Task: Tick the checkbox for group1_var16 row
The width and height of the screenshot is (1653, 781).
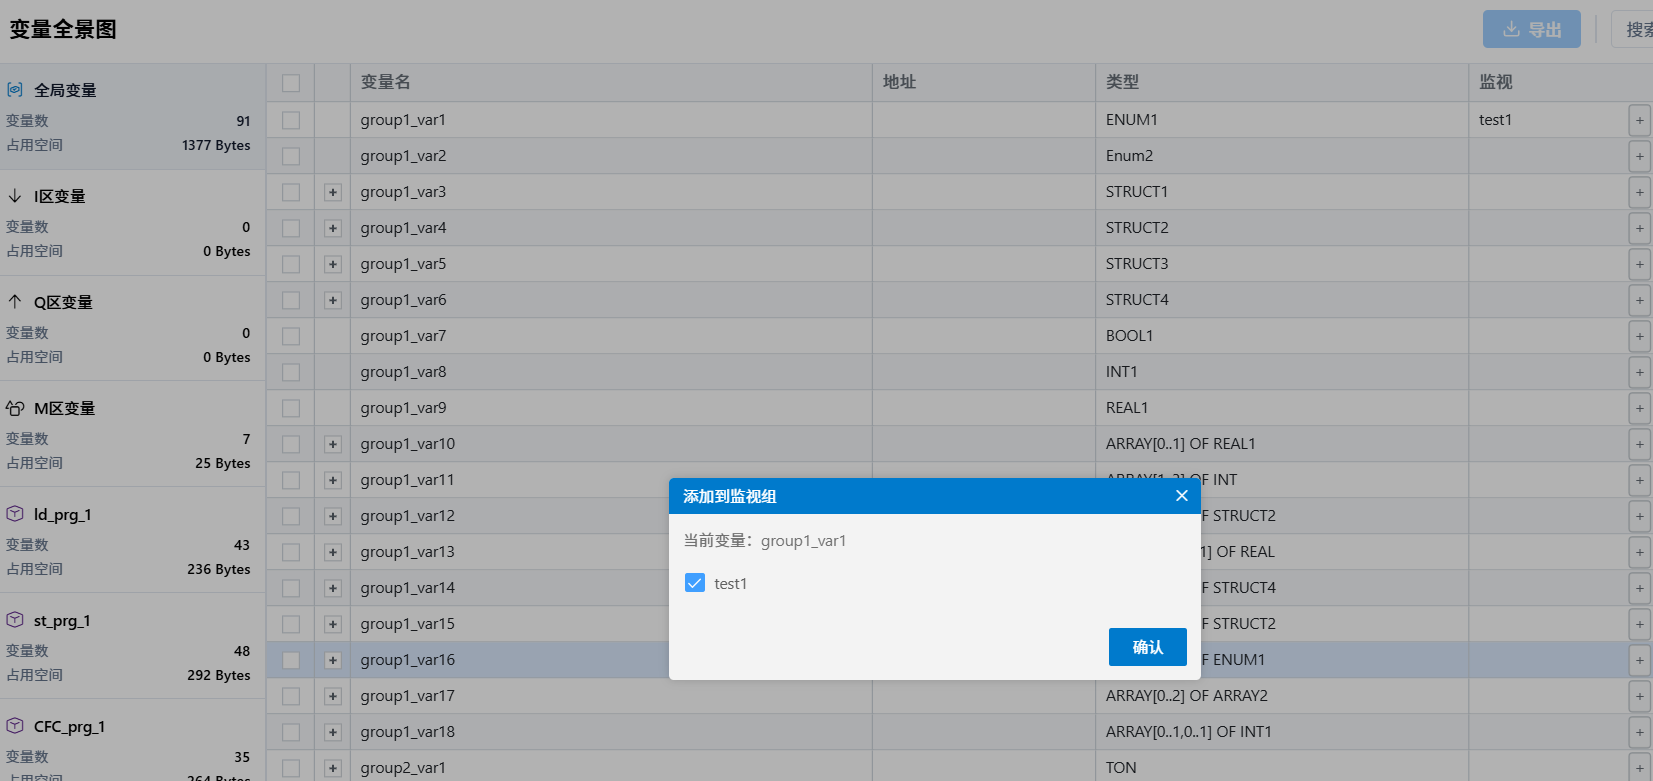Action: [x=291, y=660]
